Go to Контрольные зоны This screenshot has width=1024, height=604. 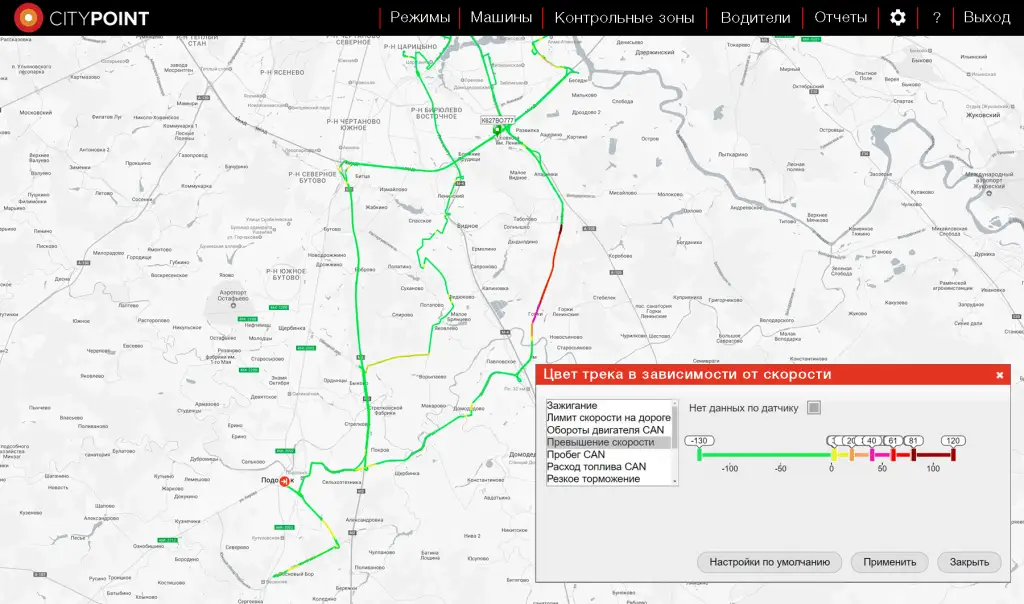coord(624,17)
